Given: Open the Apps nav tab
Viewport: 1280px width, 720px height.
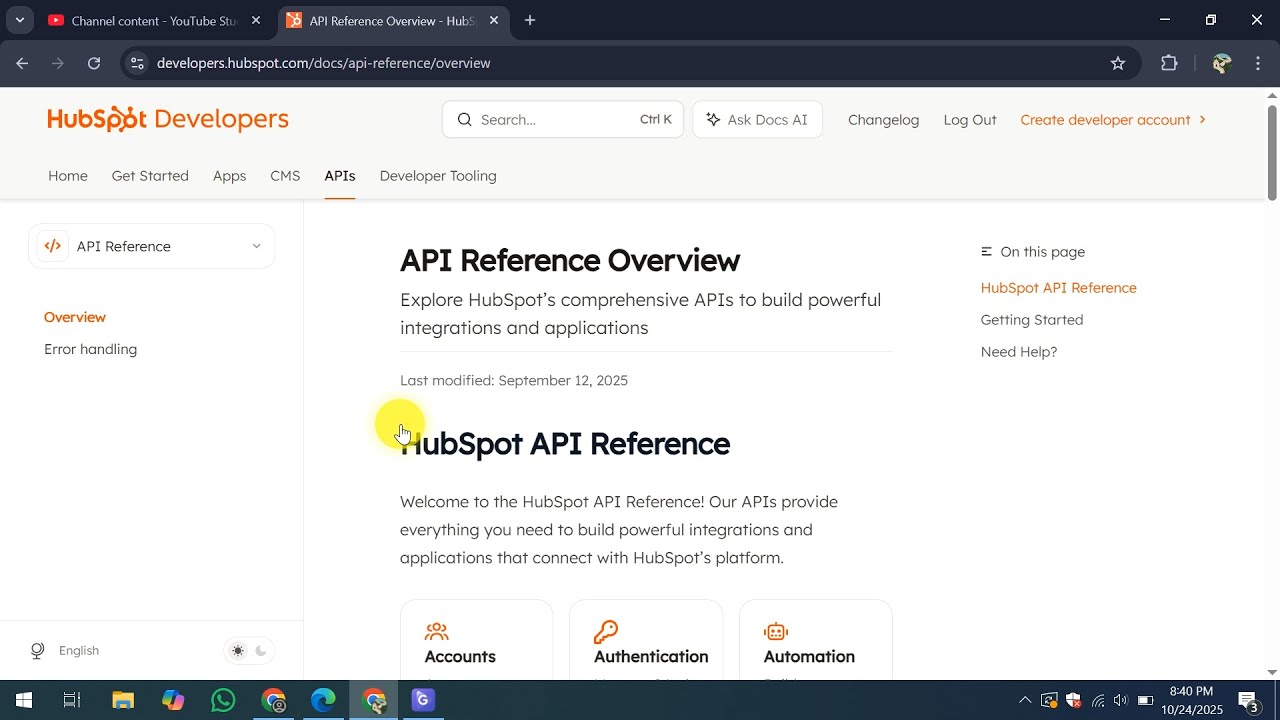Looking at the screenshot, I should click(229, 176).
